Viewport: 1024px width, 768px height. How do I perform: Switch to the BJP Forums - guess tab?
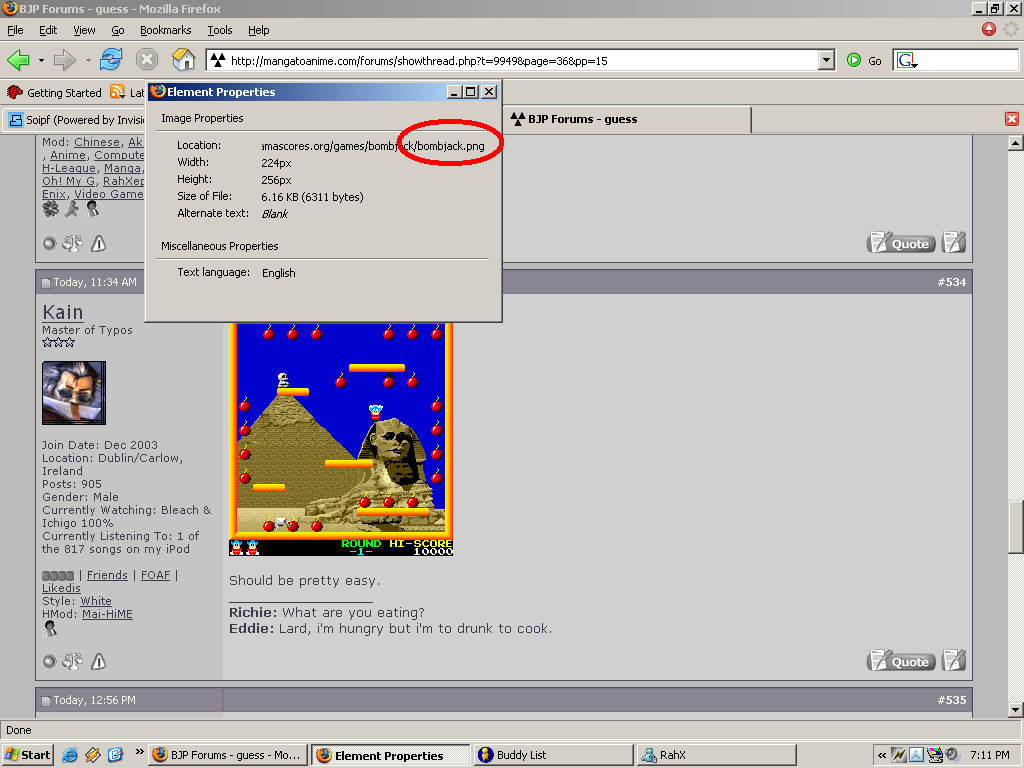627,119
